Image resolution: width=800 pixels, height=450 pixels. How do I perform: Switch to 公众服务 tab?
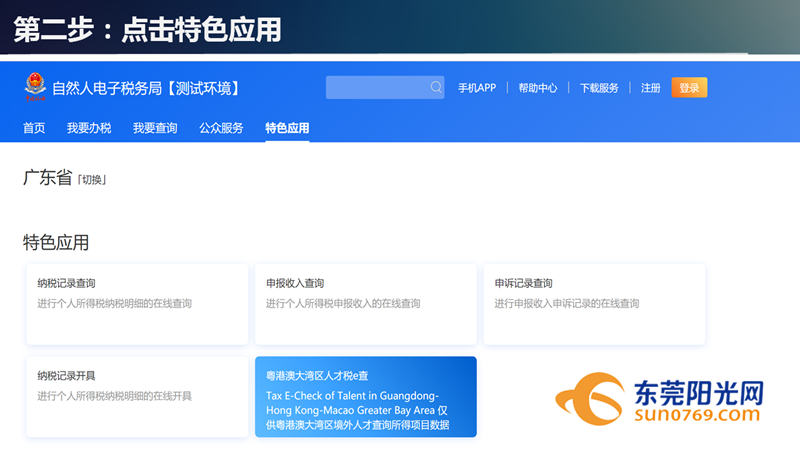[221, 128]
